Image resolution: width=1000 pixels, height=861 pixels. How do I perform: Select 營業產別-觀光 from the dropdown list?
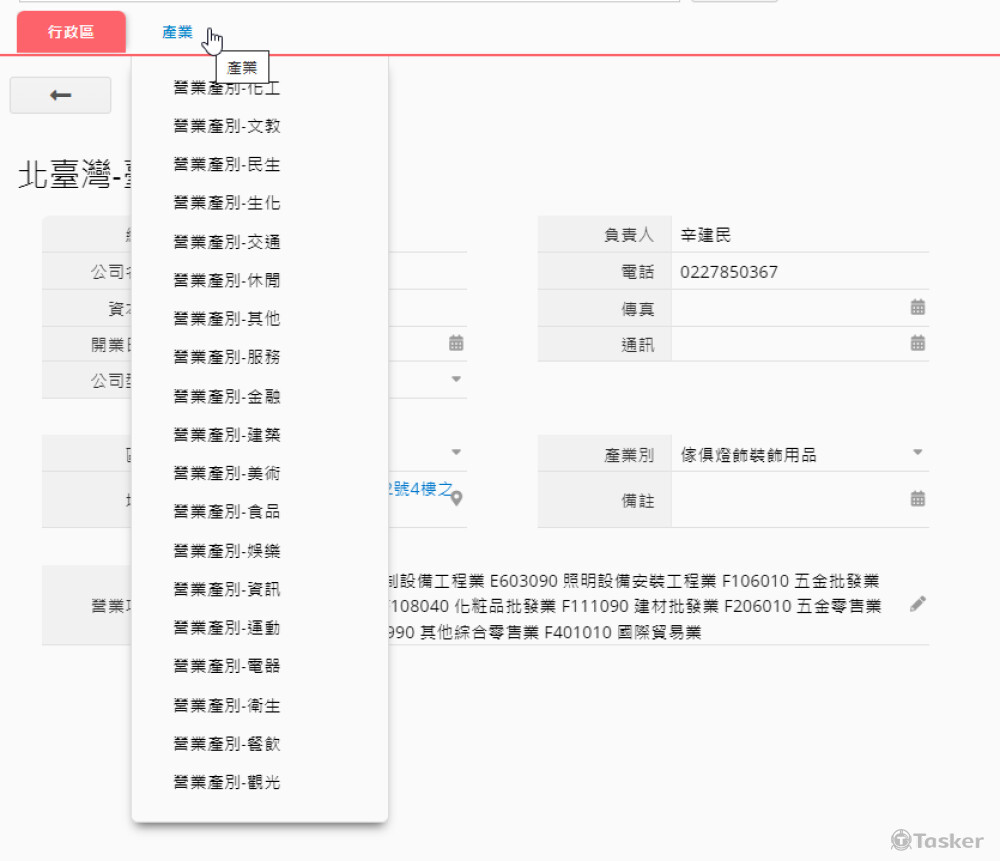point(227,782)
